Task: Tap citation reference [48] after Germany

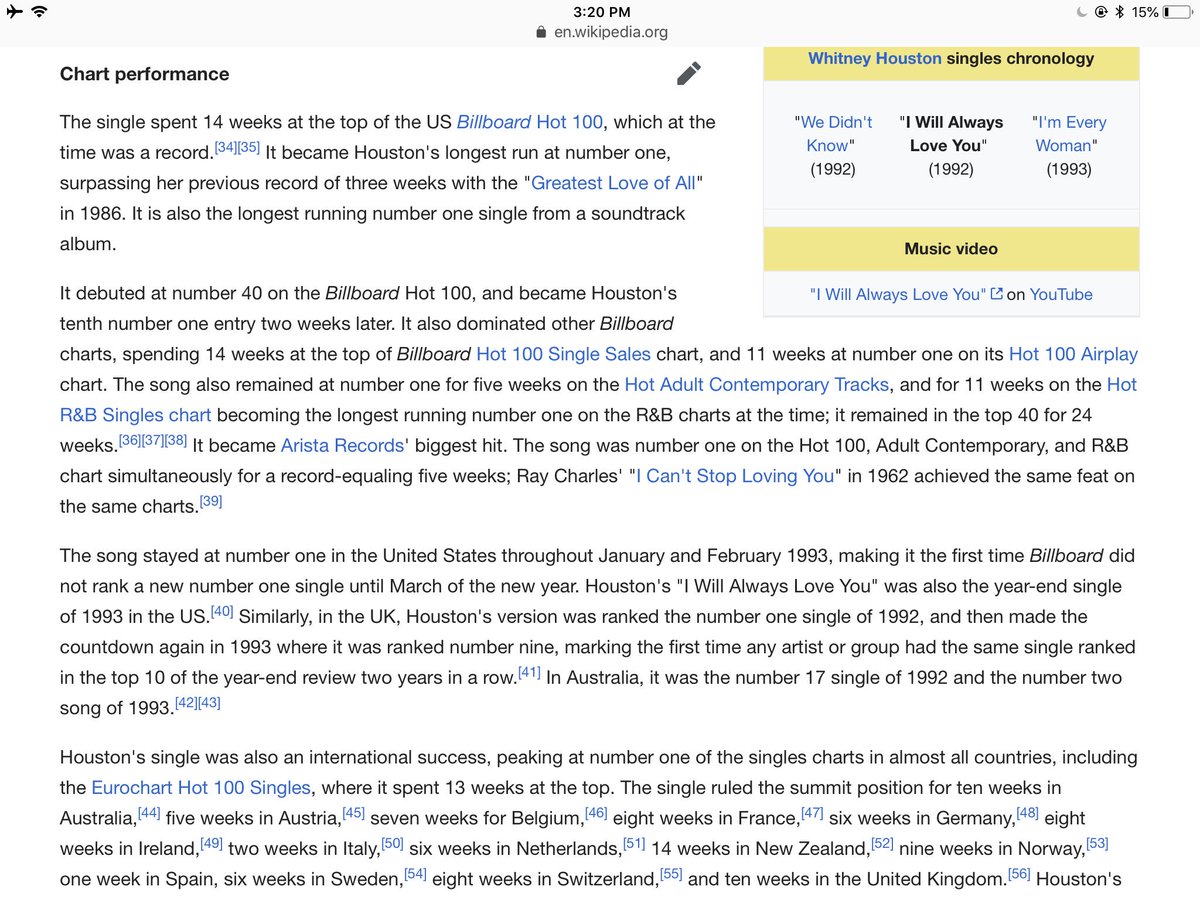Action: (1029, 813)
